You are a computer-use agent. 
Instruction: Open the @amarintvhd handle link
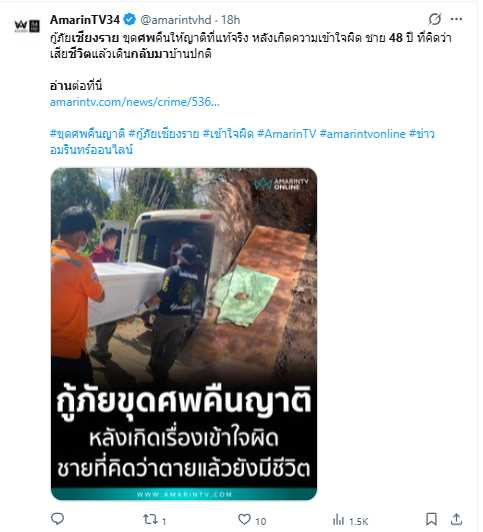176,20
